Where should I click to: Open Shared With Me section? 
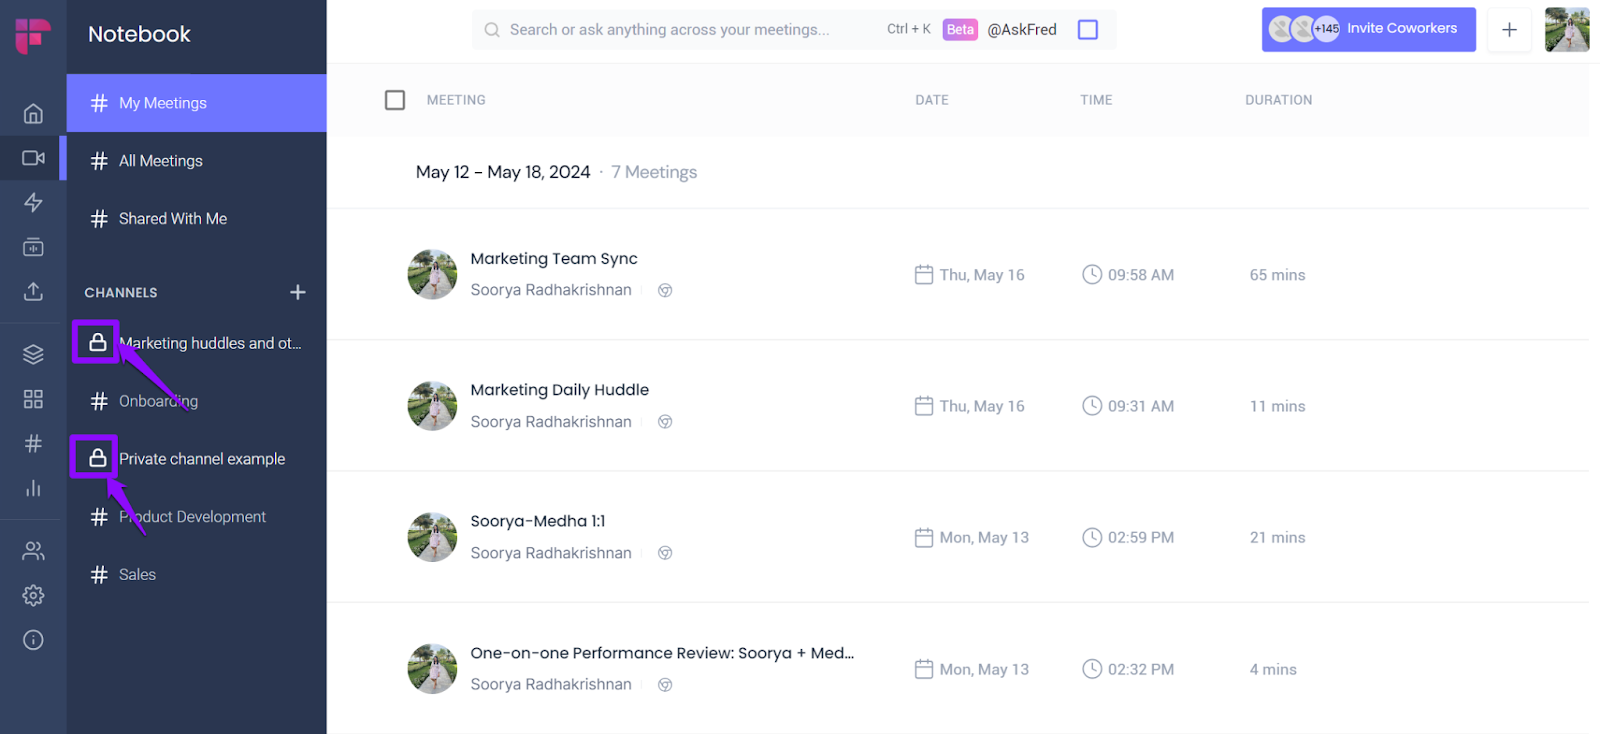(172, 219)
